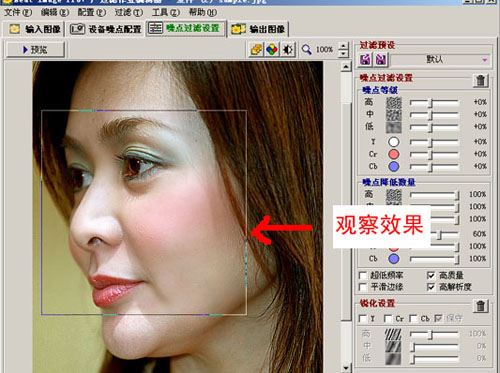Click the brightness sun toolbar icon
The width and height of the screenshot is (500, 373).
288,50
